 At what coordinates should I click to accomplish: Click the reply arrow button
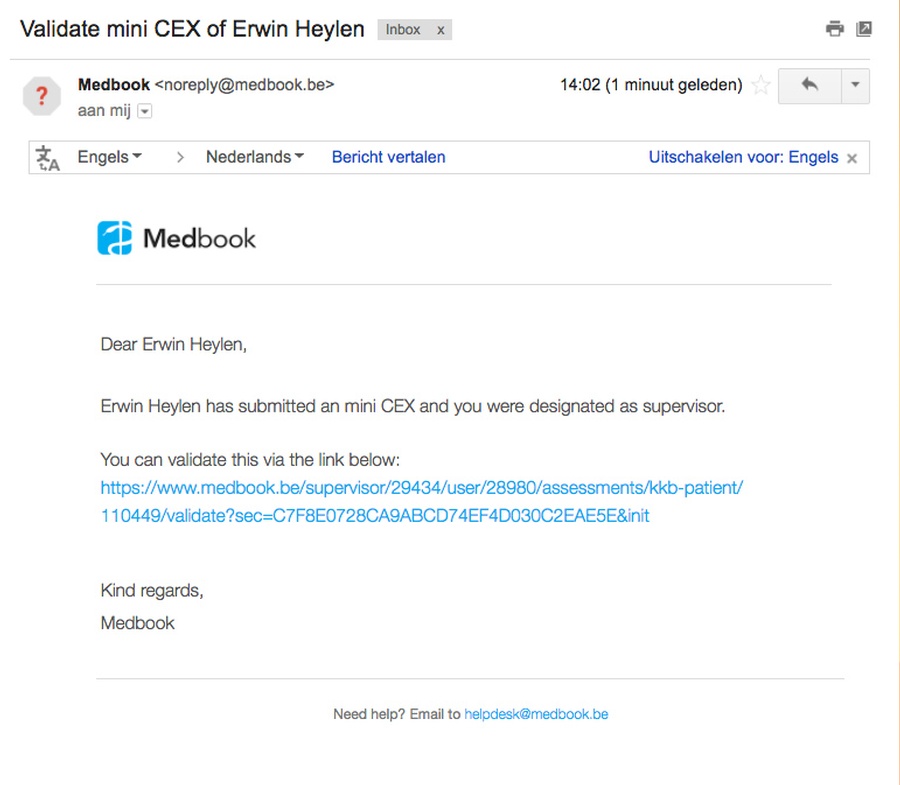coord(810,86)
